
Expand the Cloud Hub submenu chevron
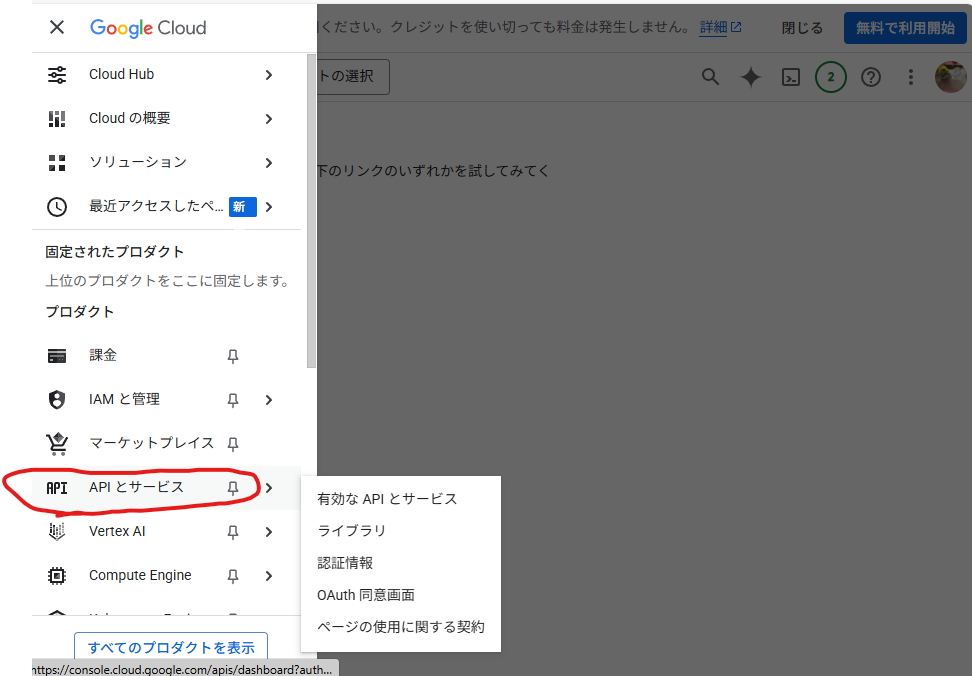[x=268, y=75]
